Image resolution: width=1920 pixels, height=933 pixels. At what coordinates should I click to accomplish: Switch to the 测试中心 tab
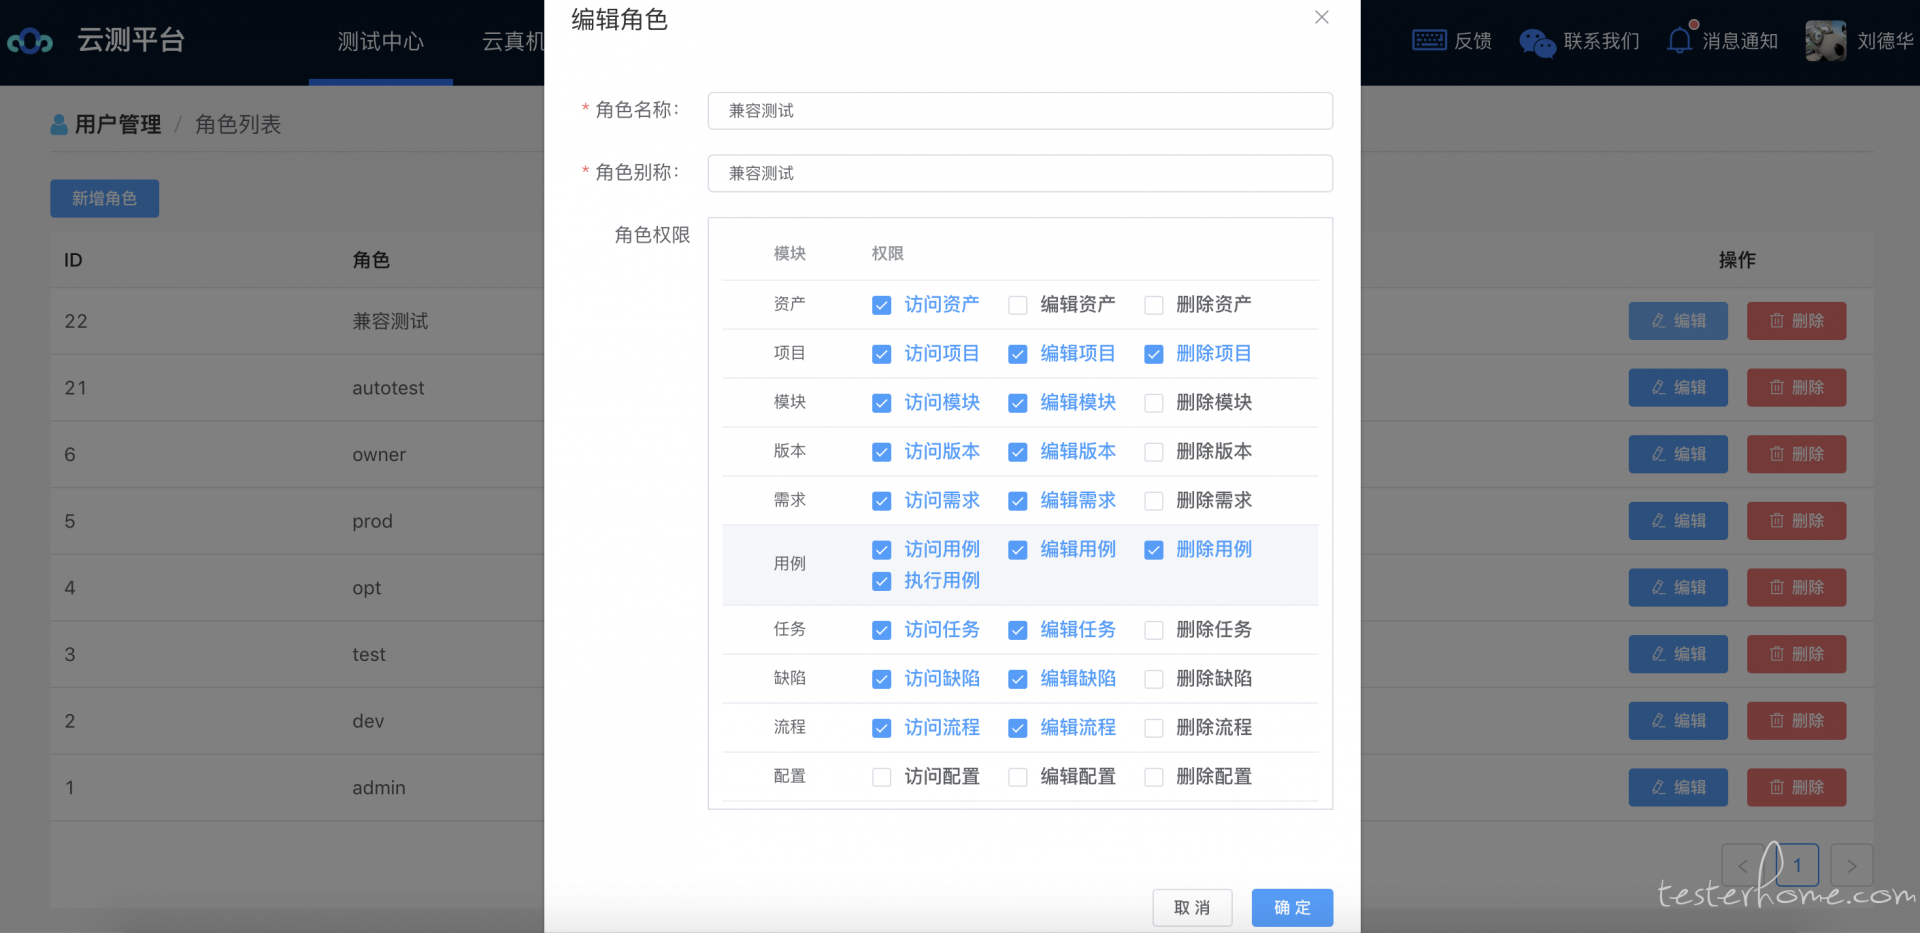pos(380,41)
